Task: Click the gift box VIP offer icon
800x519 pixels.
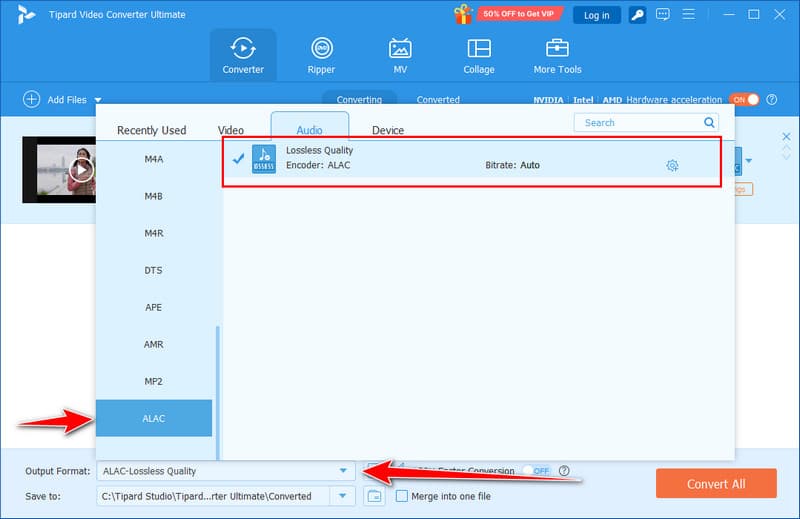Action: tap(463, 14)
